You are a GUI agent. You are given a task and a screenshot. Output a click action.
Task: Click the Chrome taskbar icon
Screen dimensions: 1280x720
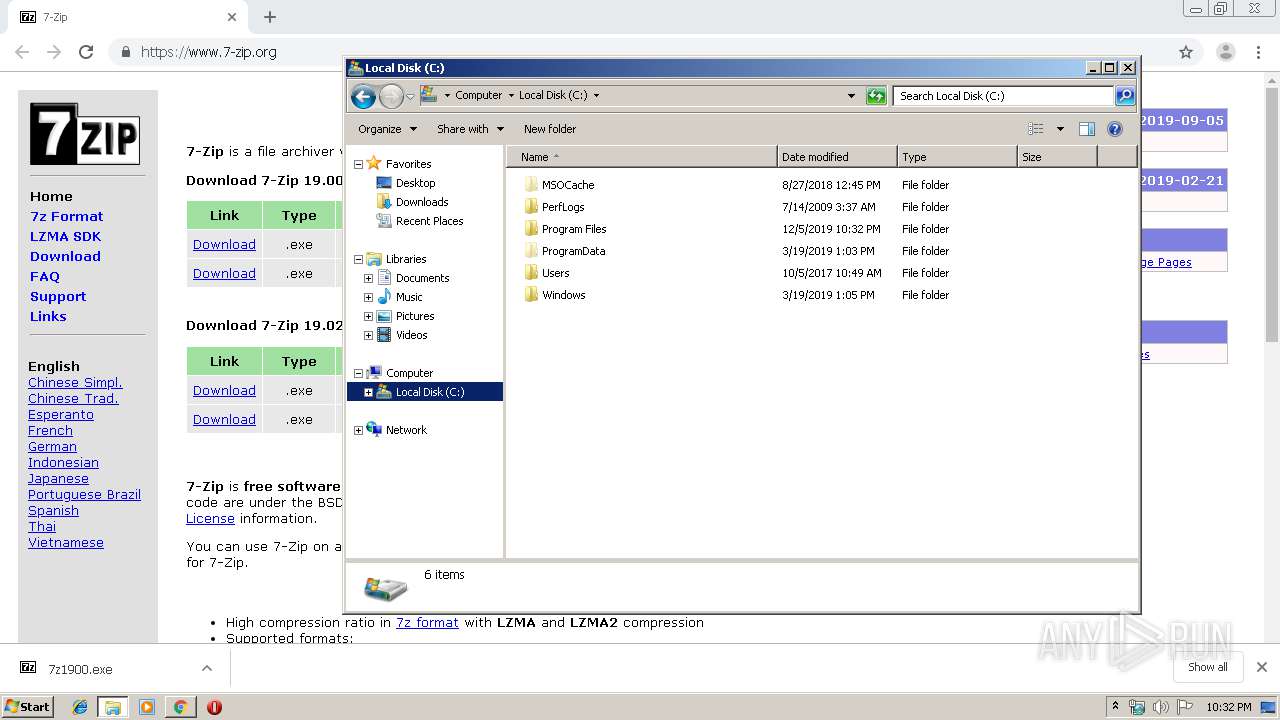(180, 707)
